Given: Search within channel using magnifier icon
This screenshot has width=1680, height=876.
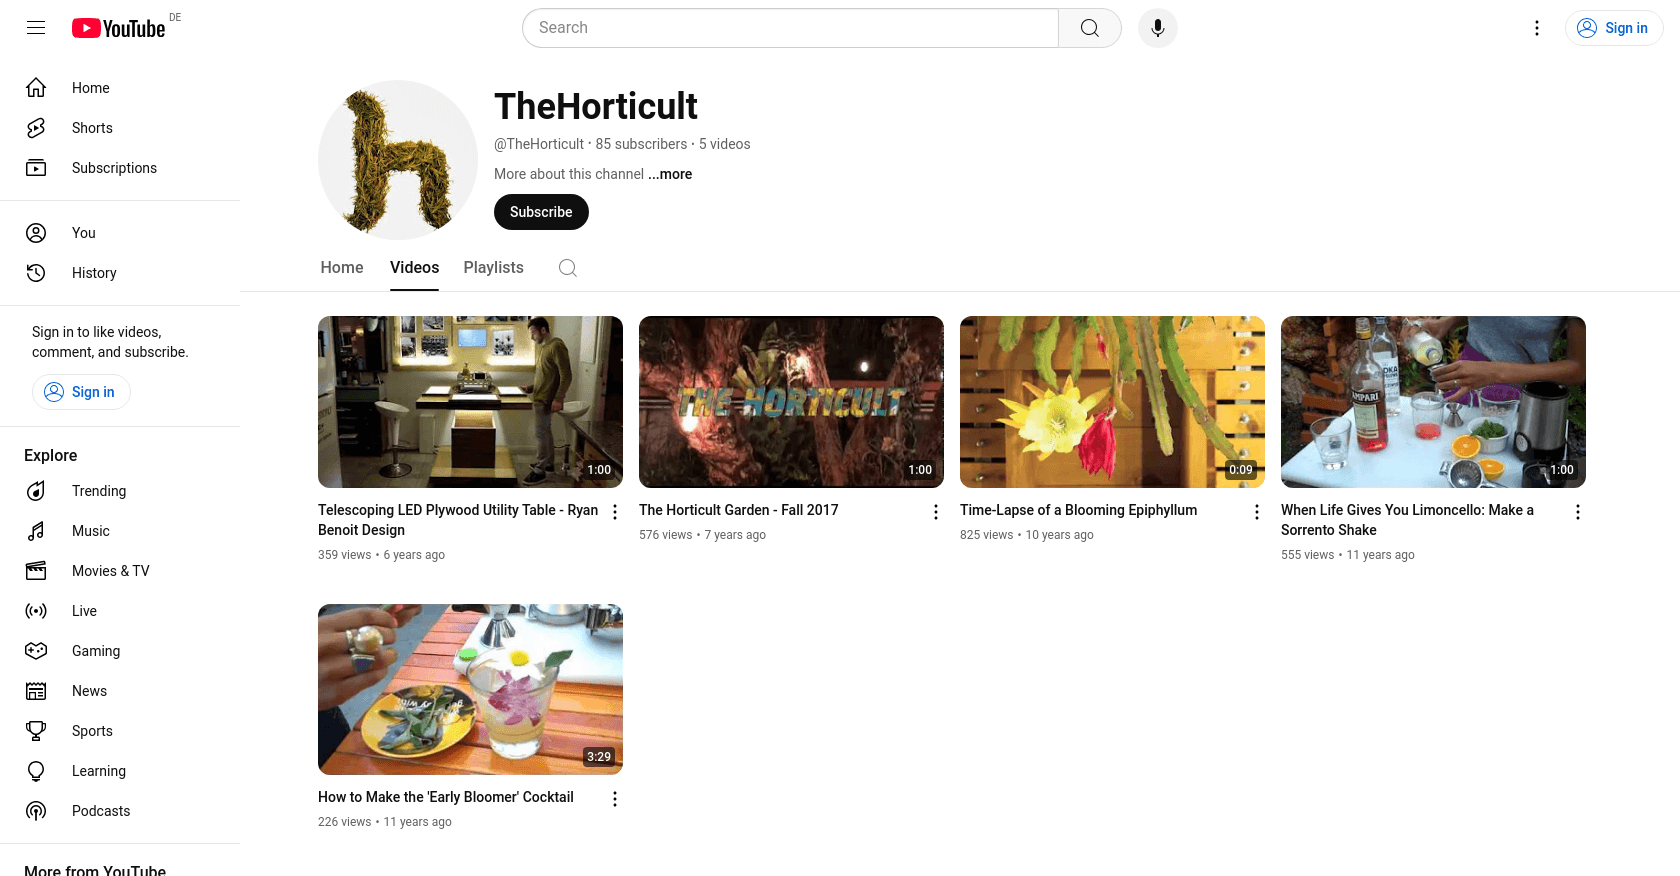Looking at the screenshot, I should click(x=568, y=268).
